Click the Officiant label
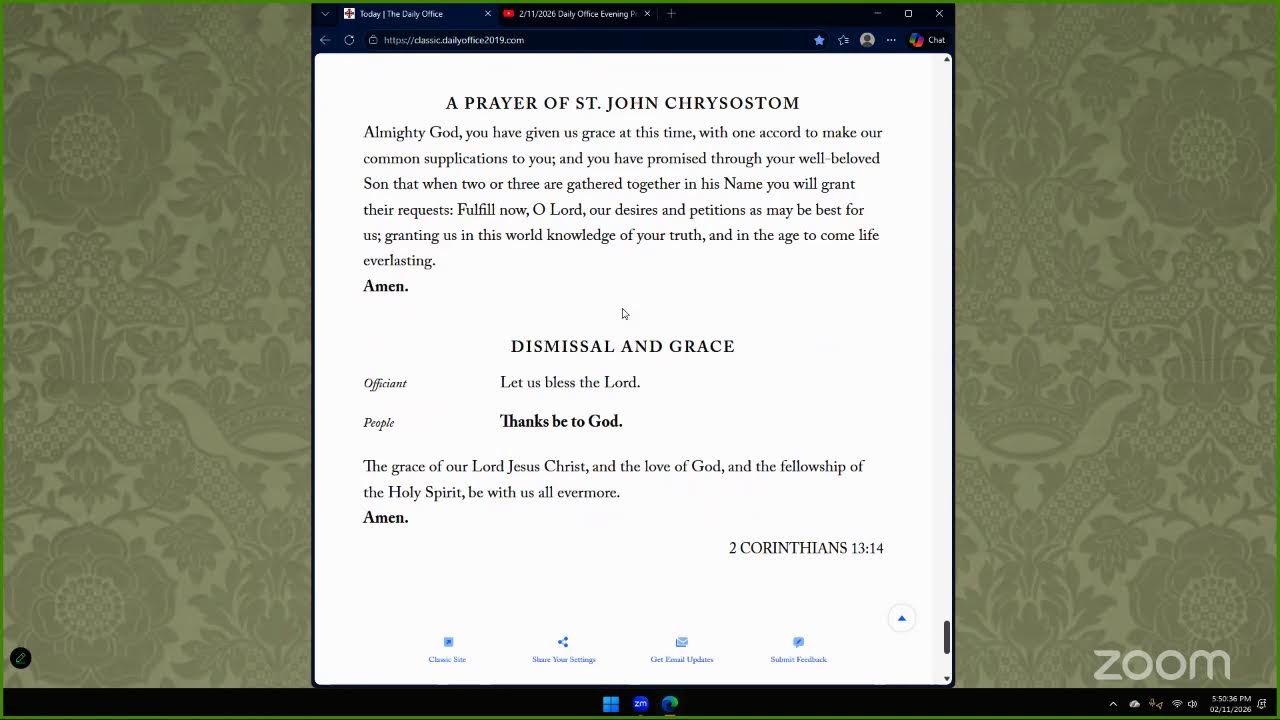 tap(385, 384)
